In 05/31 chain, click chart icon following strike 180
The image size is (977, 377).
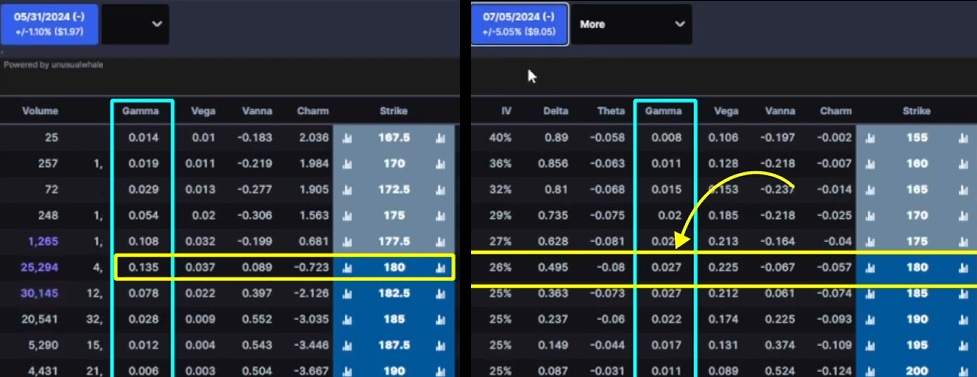[x=441, y=267]
